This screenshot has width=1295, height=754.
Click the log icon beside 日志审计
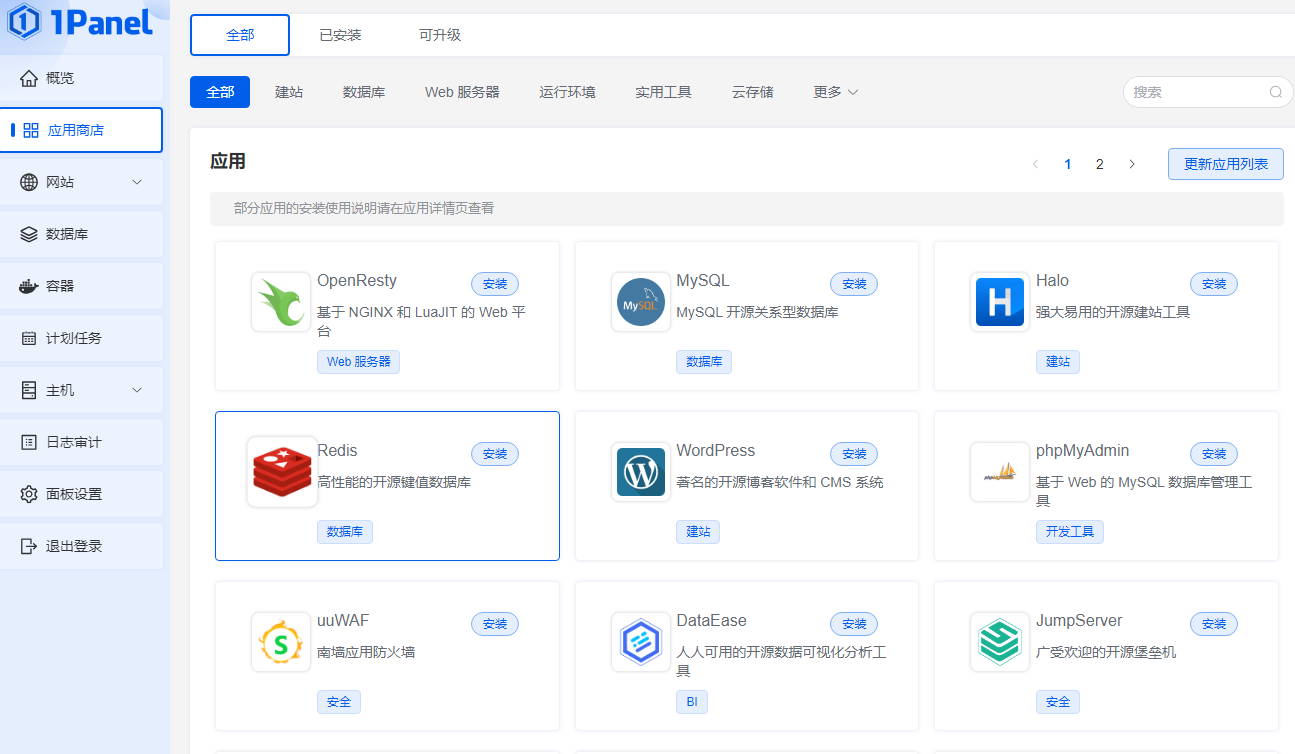tap(29, 442)
